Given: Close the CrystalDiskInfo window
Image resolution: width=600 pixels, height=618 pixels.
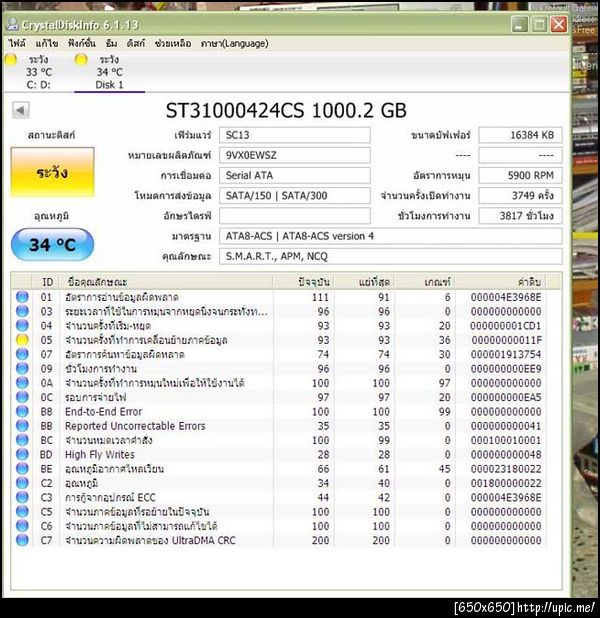Looking at the screenshot, I should 559,24.
